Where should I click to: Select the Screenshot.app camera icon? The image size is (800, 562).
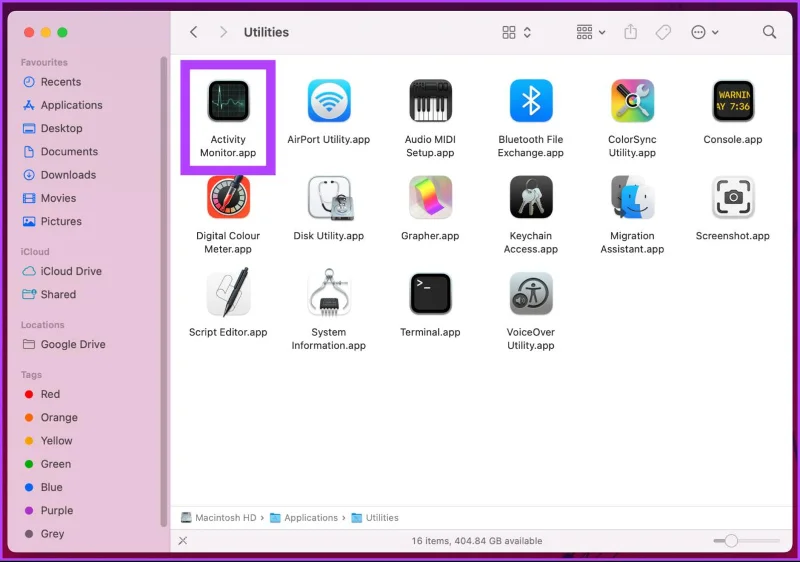(733, 197)
